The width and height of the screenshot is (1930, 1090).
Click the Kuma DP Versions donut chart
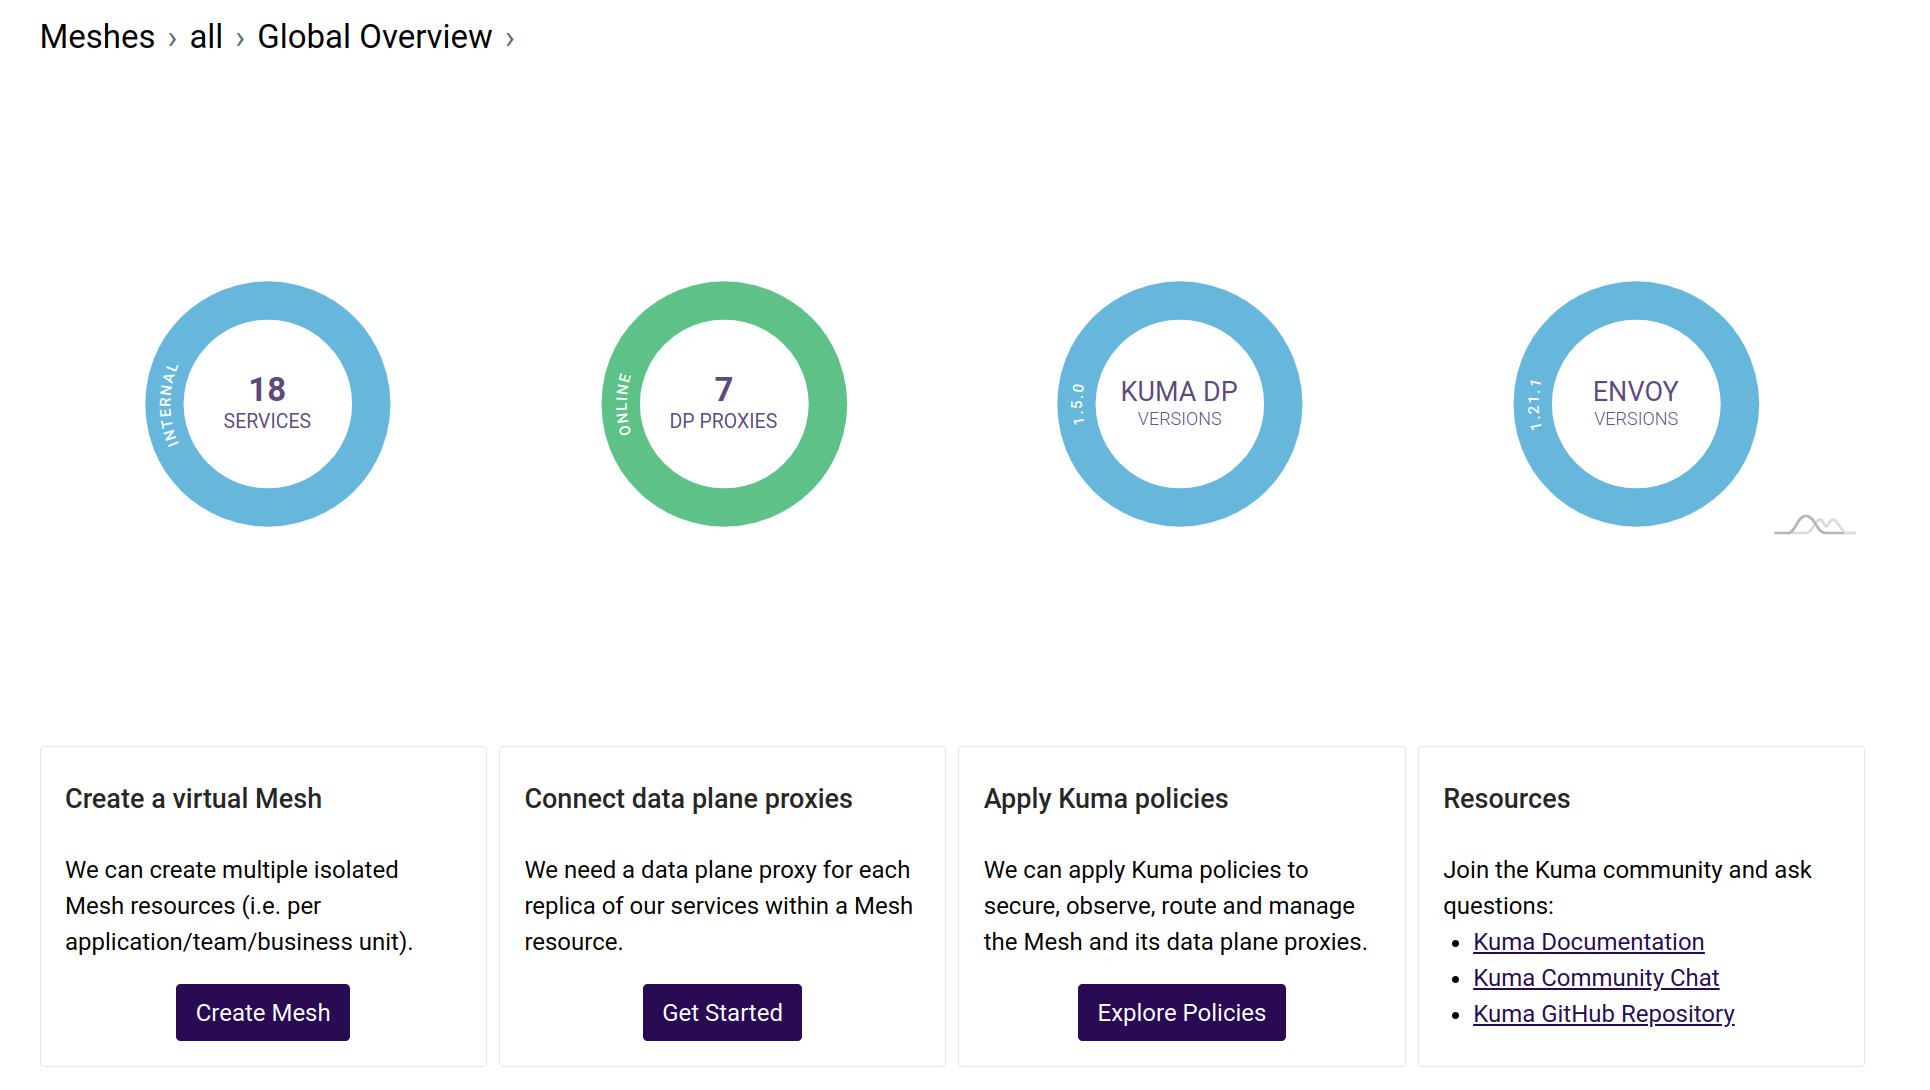[x=1180, y=404]
